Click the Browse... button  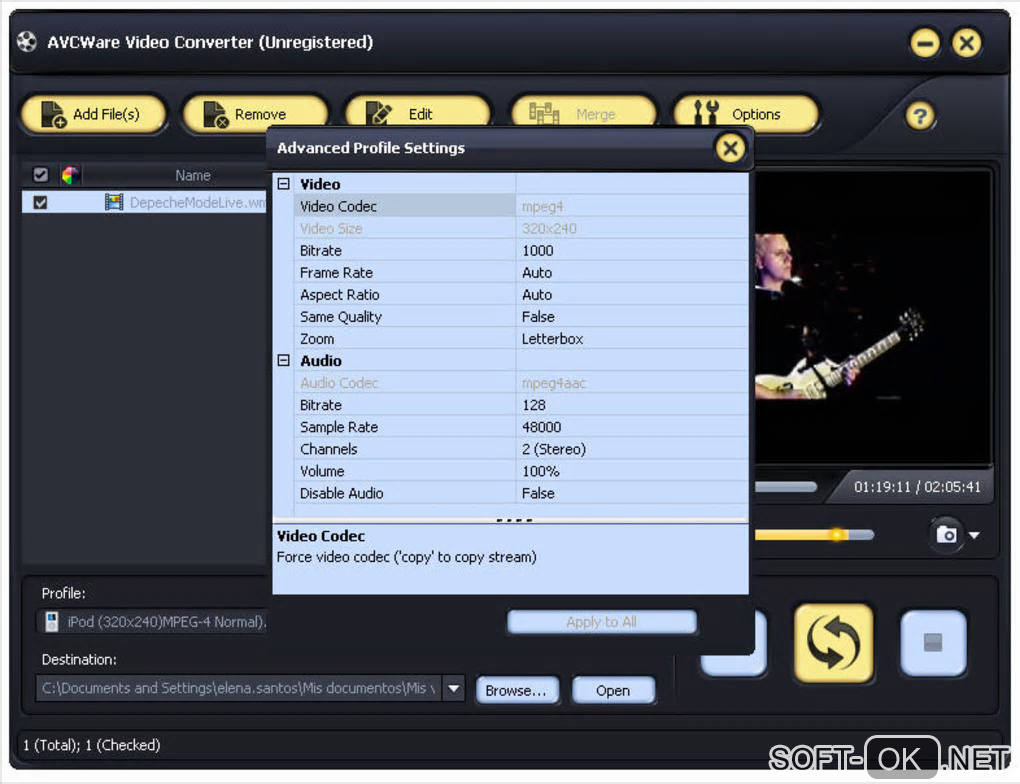pyautogui.click(x=517, y=690)
